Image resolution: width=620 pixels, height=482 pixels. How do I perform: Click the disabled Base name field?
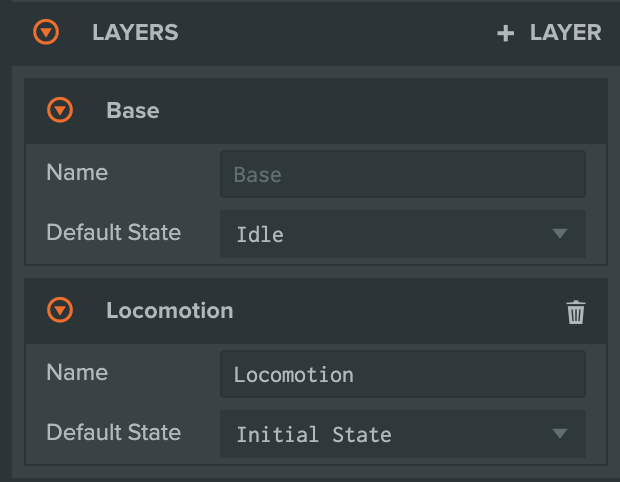(x=403, y=174)
